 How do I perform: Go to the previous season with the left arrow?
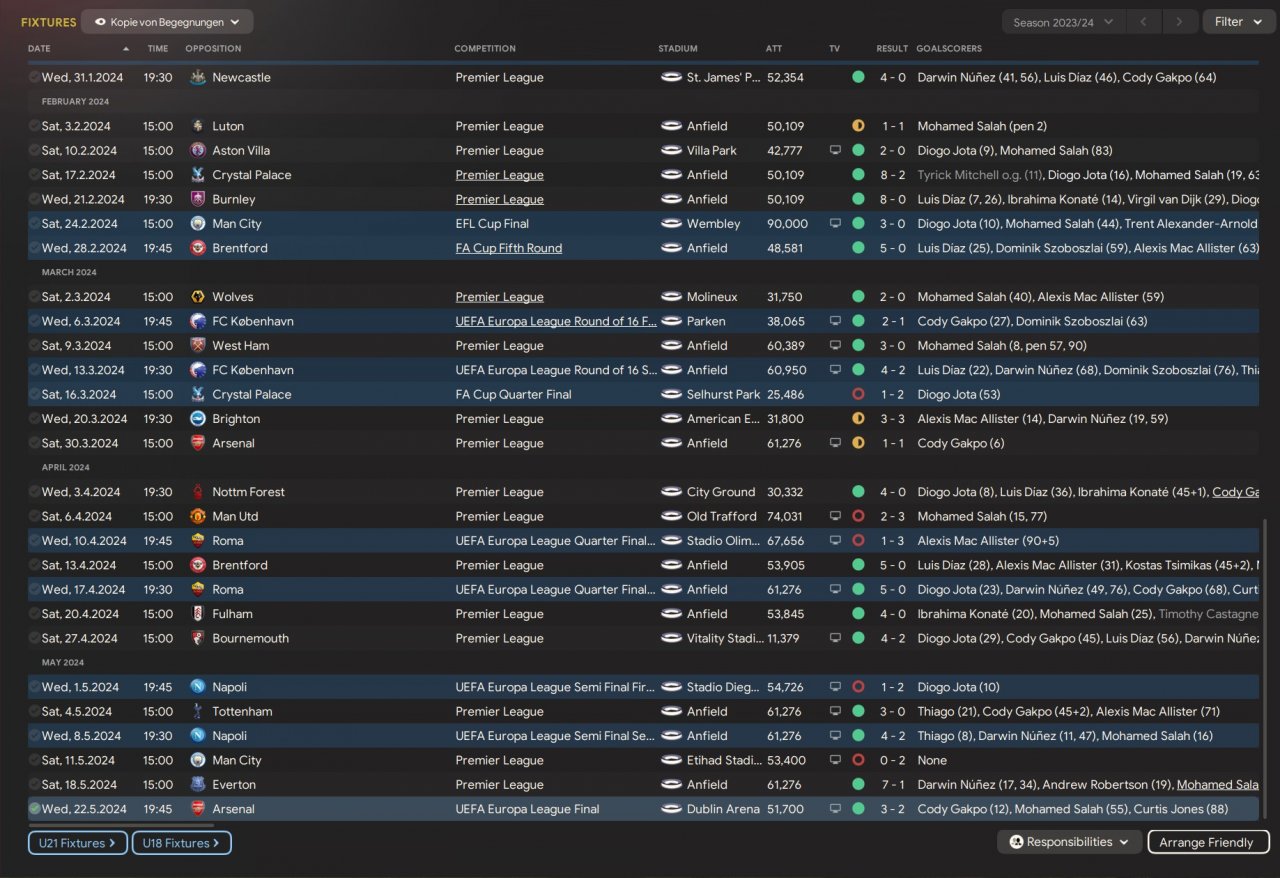(1143, 22)
